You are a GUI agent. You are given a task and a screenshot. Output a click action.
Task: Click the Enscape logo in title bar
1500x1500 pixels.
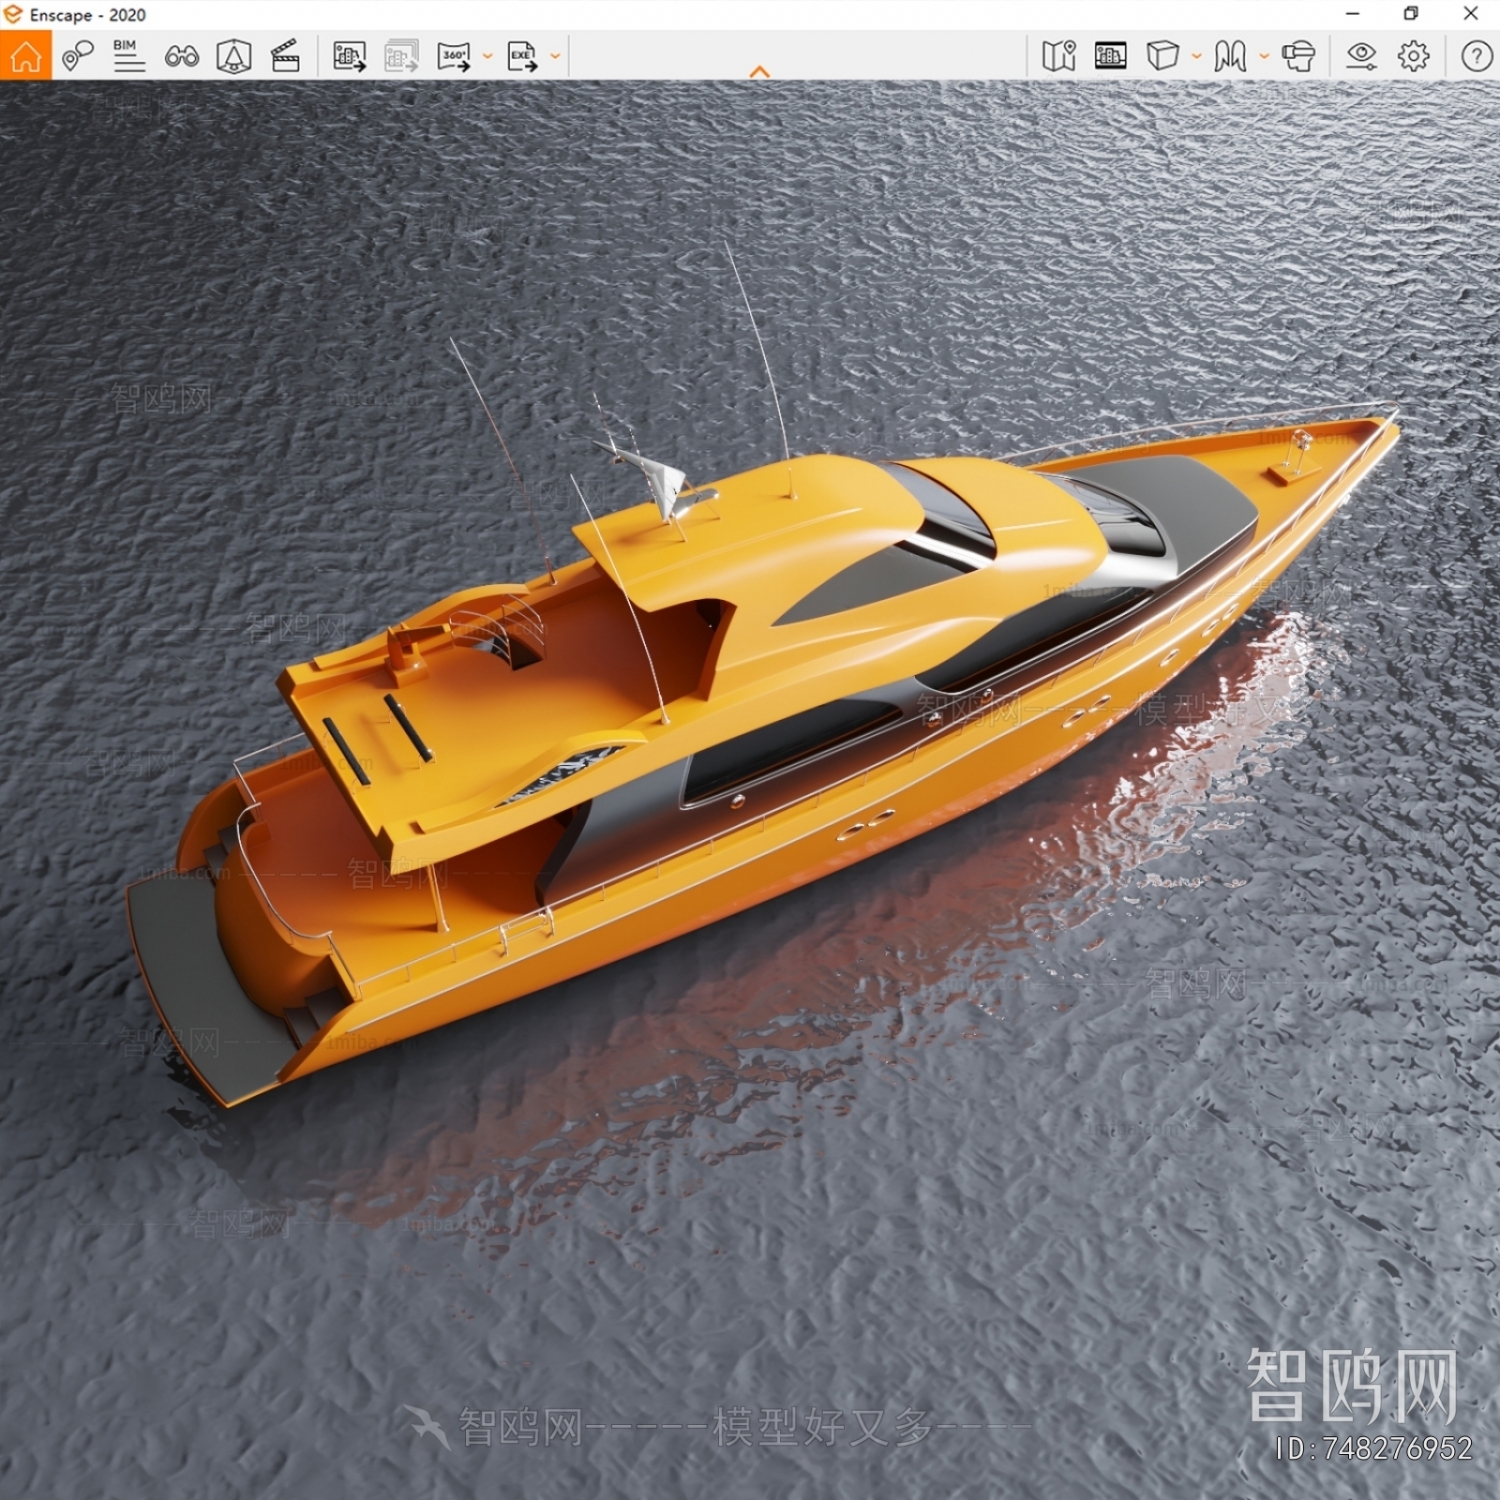point(12,14)
